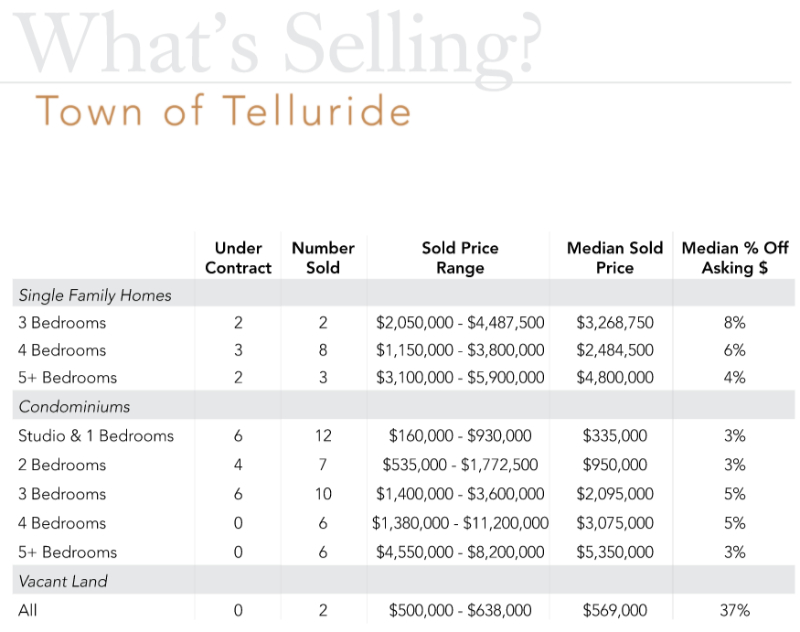Click the "All" row label under Vacant Land
Viewport: 800px width, 632px height.
coord(28,610)
